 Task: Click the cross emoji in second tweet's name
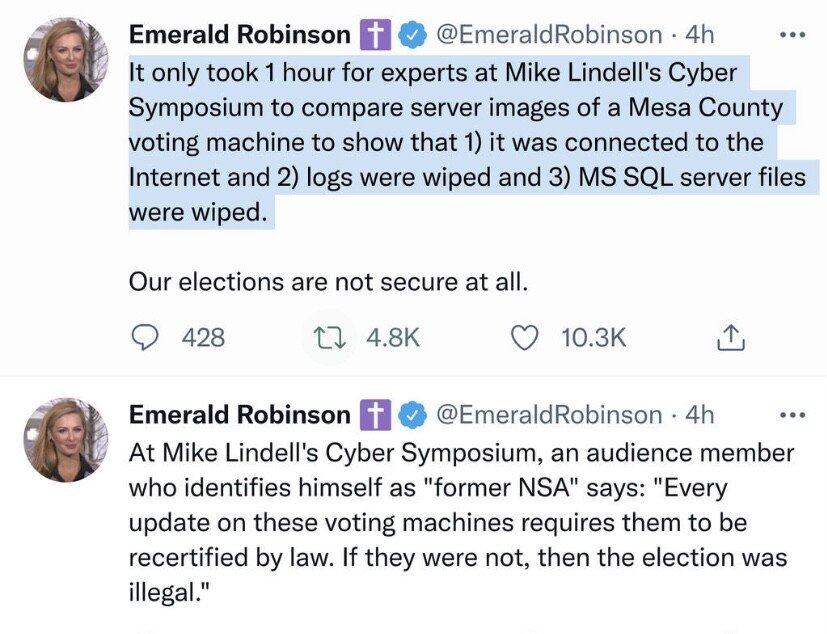pos(375,414)
